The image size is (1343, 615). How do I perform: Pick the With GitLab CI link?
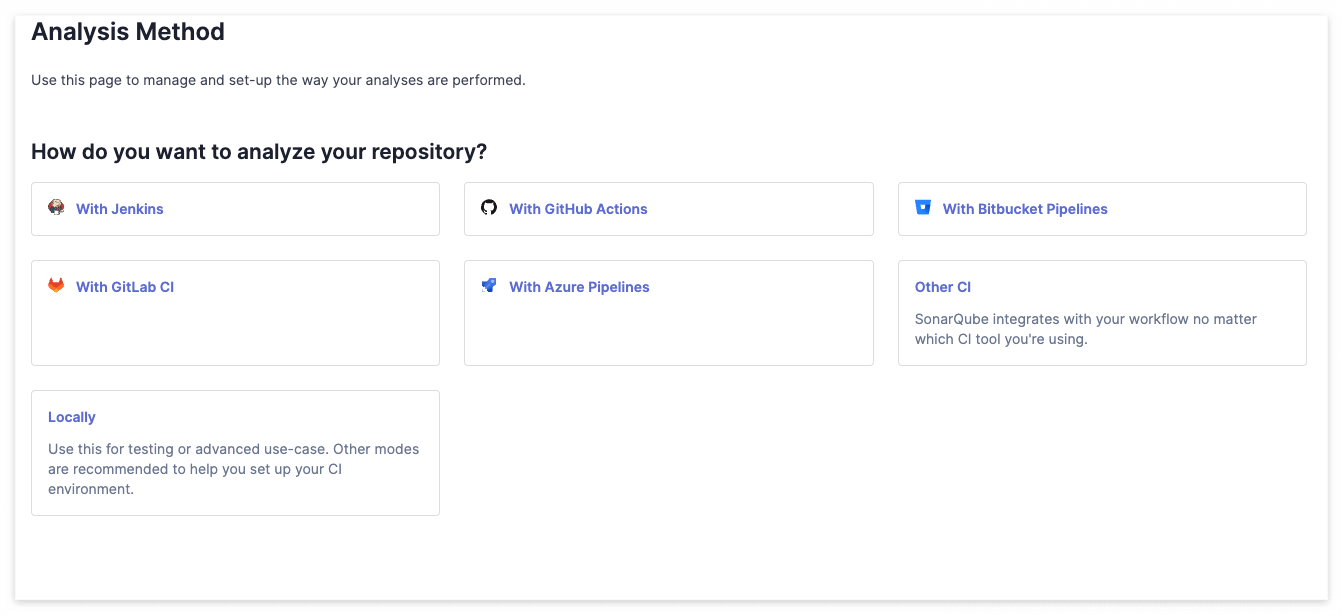(x=125, y=287)
